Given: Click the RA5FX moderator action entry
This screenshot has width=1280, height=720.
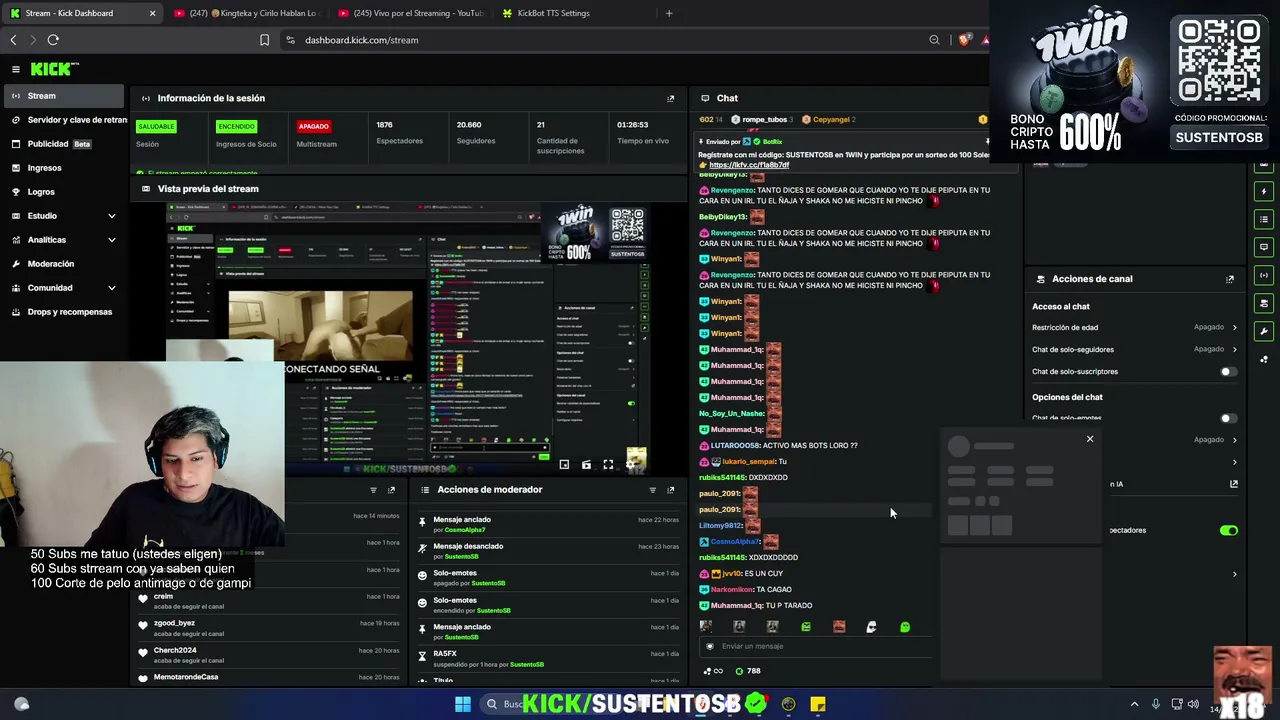Looking at the screenshot, I should point(549,658).
